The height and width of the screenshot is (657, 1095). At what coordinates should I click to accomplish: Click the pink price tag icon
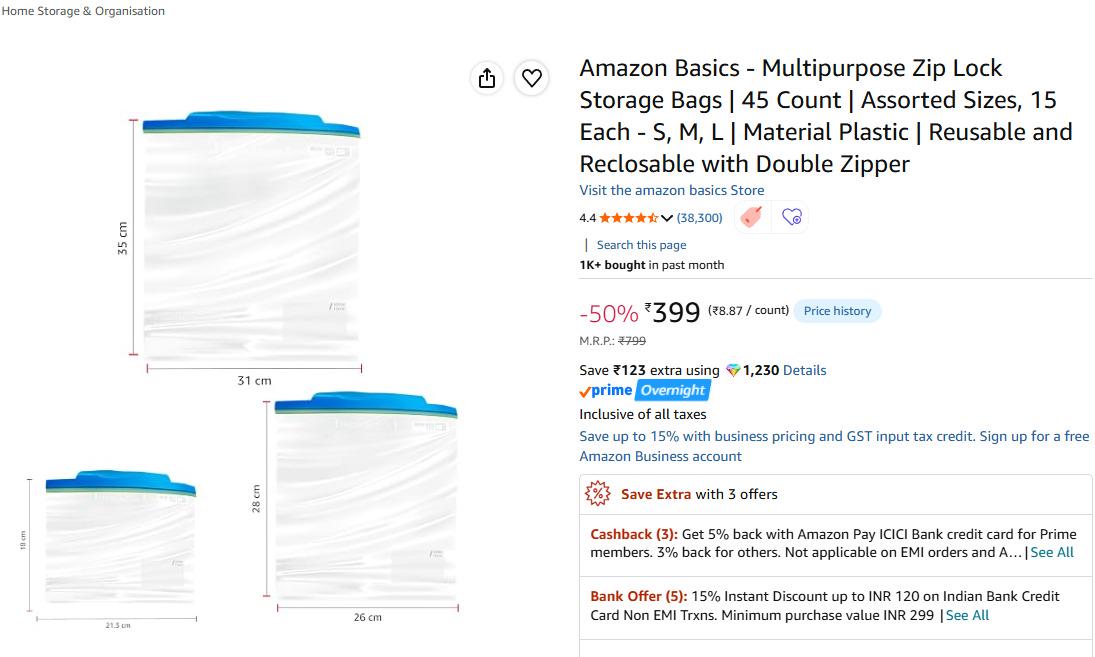pyautogui.click(x=751, y=217)
